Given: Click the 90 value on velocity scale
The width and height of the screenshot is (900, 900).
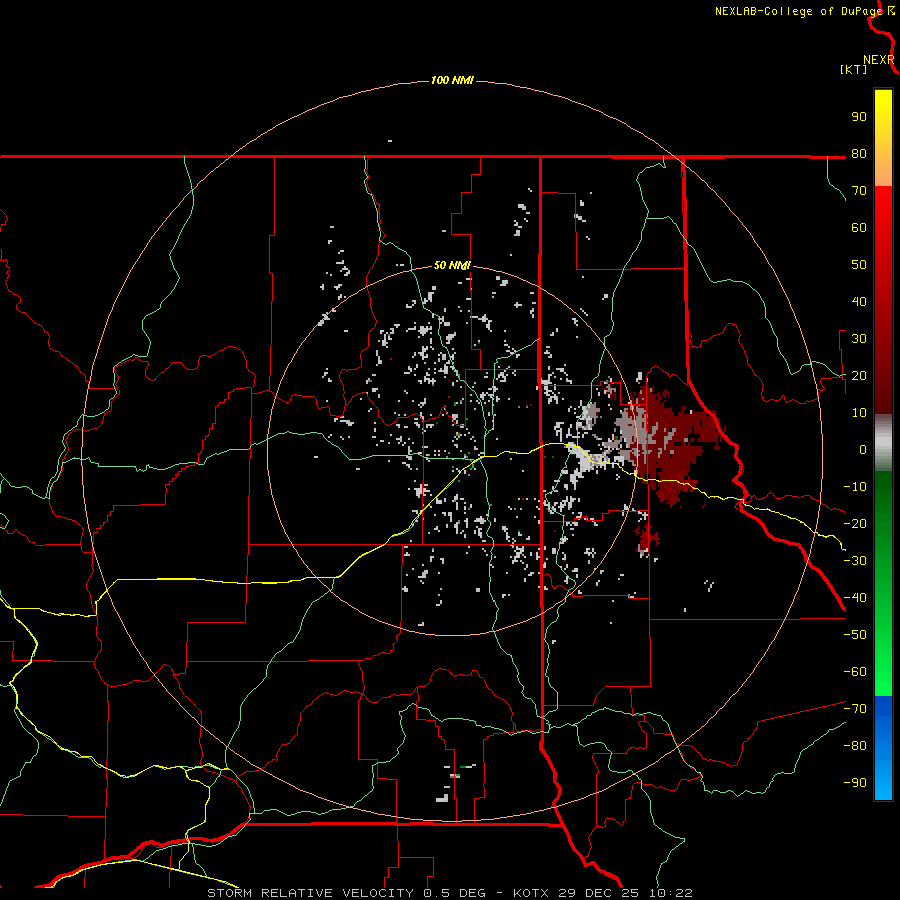Looking at the screenshot, I should pos(859,117).
